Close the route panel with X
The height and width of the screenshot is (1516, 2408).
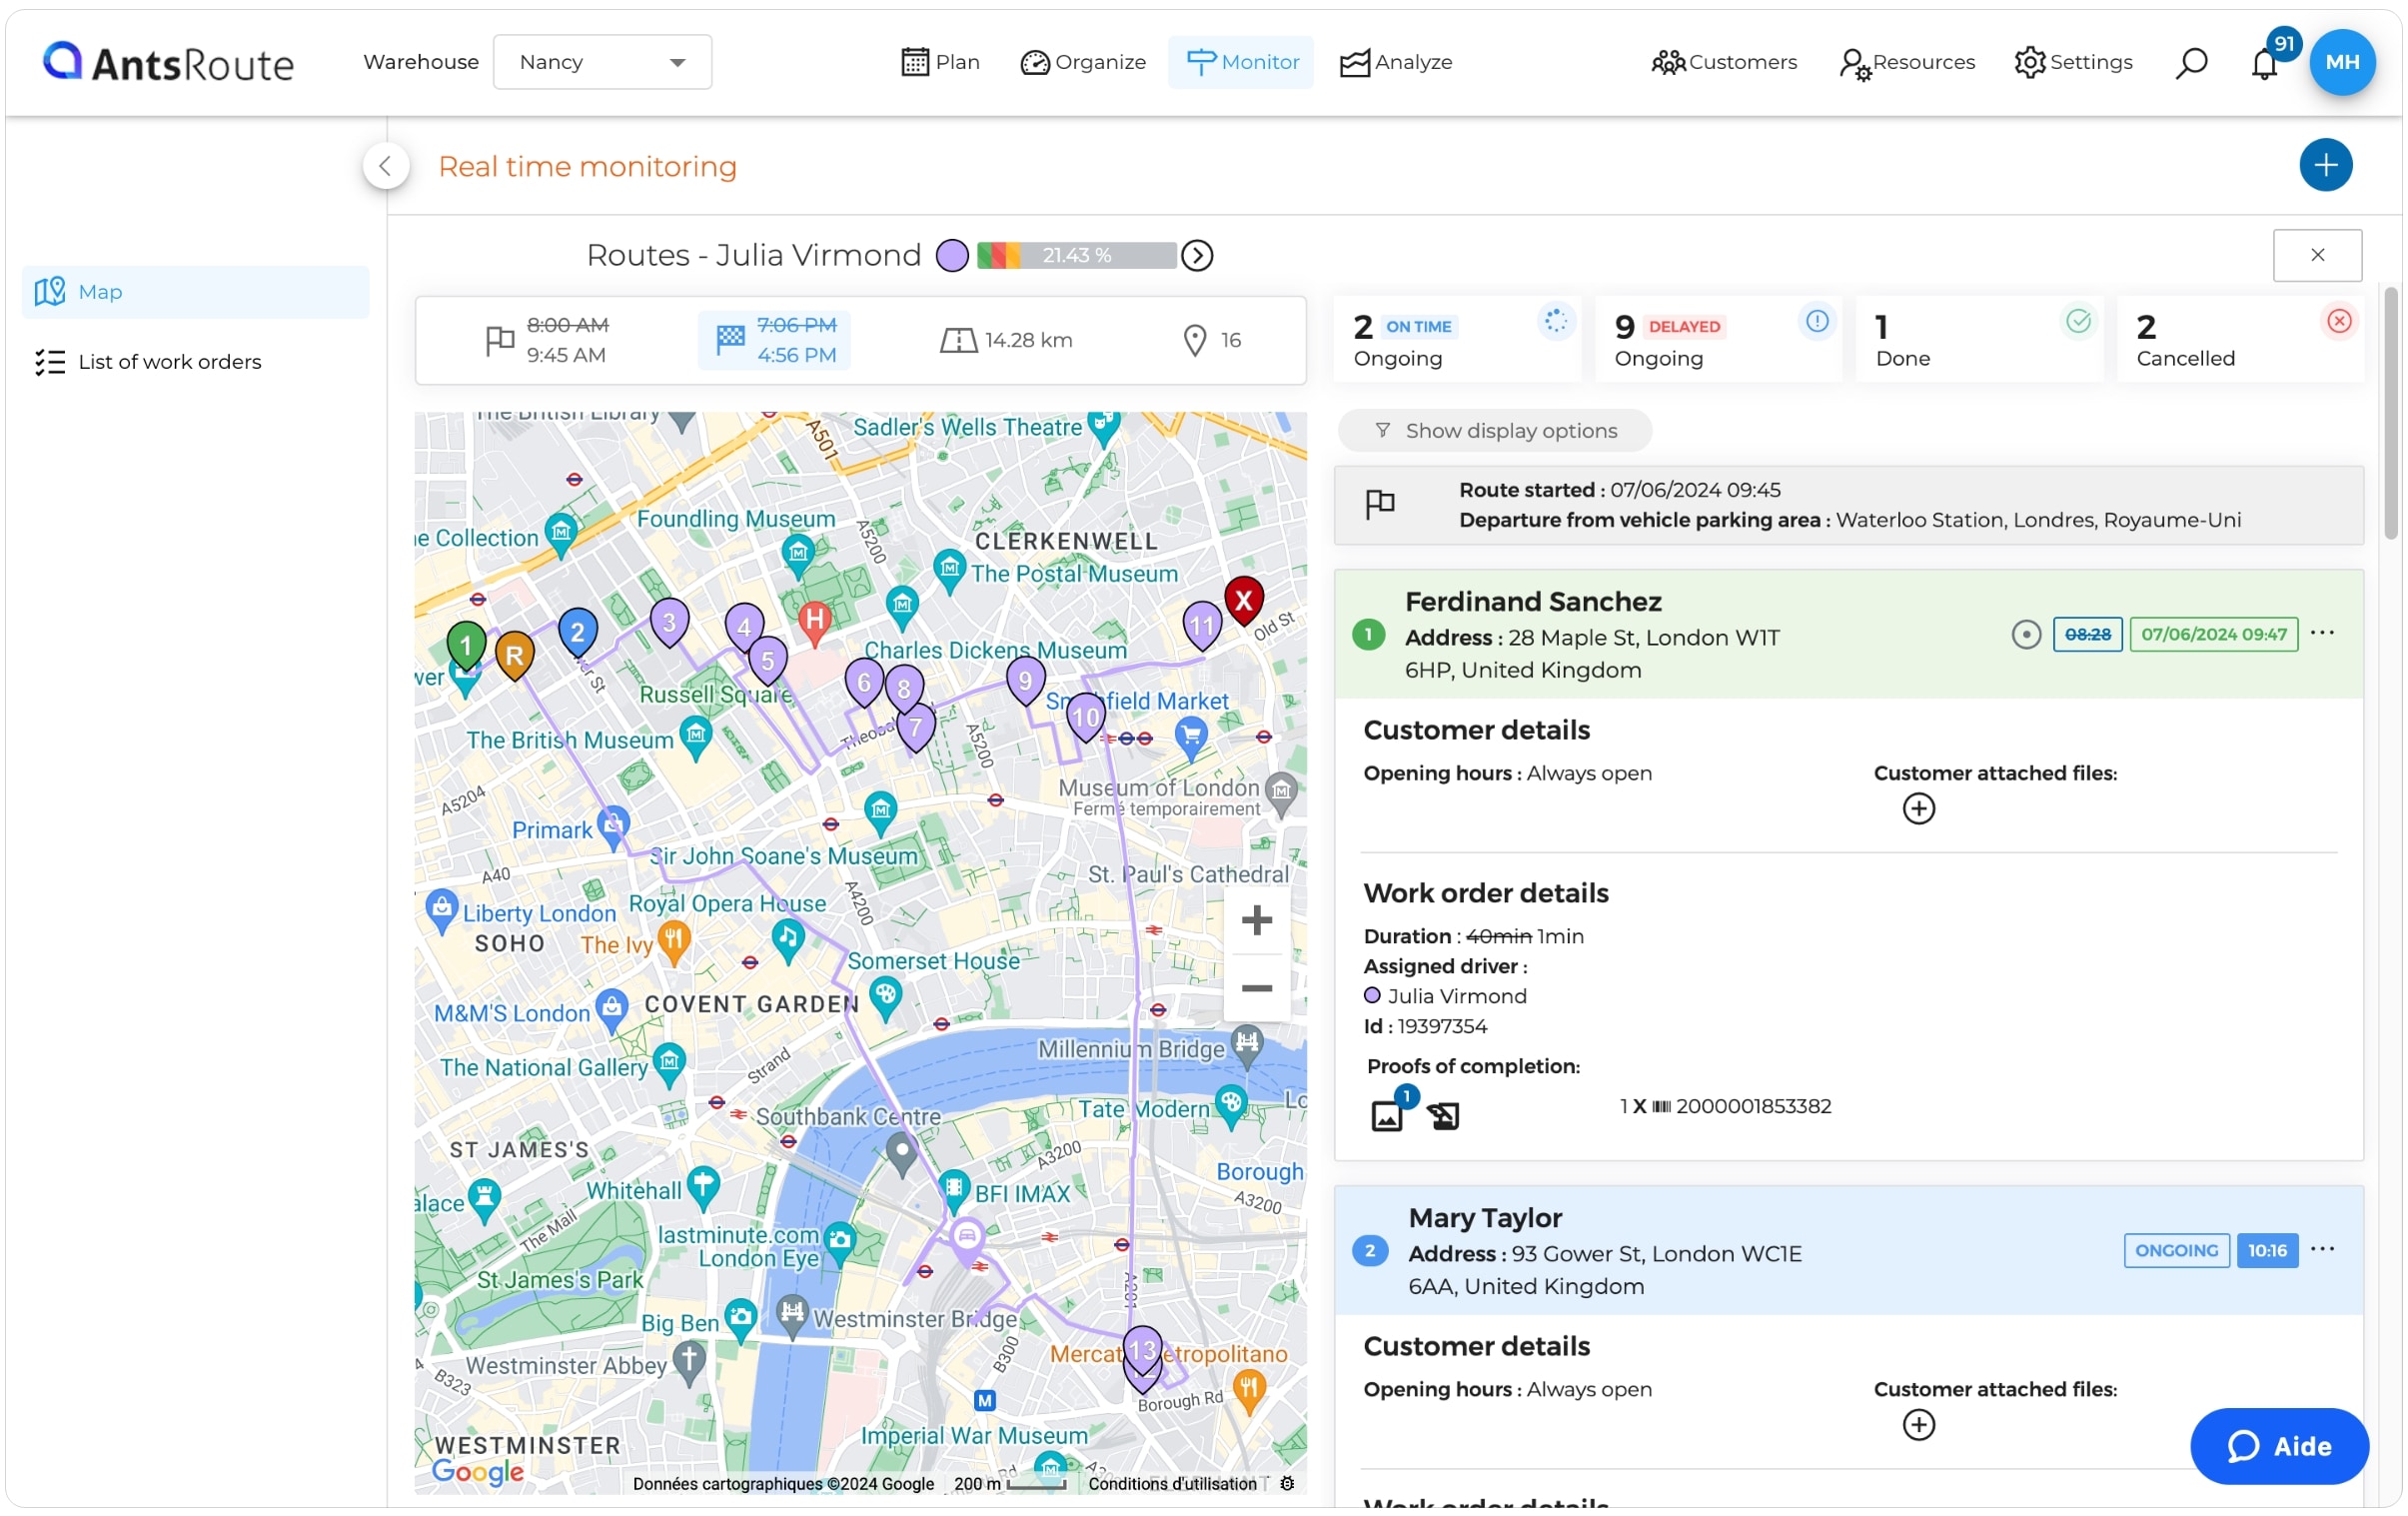[2316, 255]
